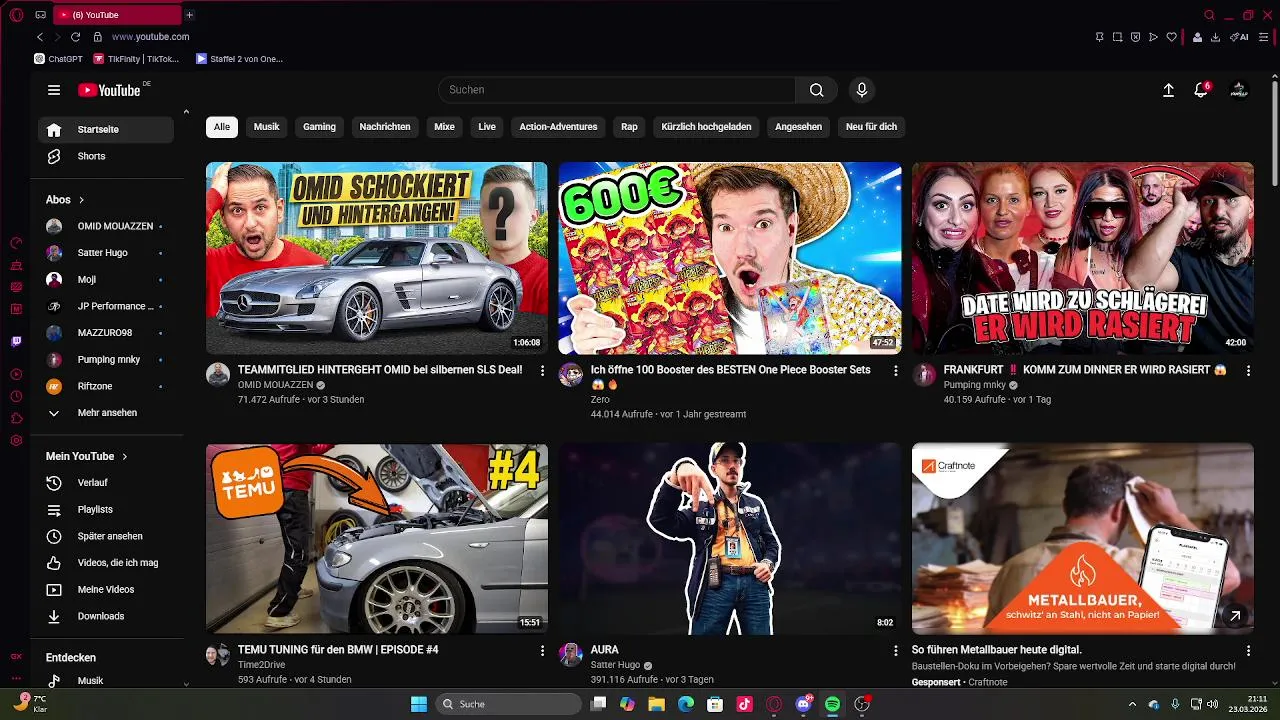Start voice search with the microphone

point(862,90)
